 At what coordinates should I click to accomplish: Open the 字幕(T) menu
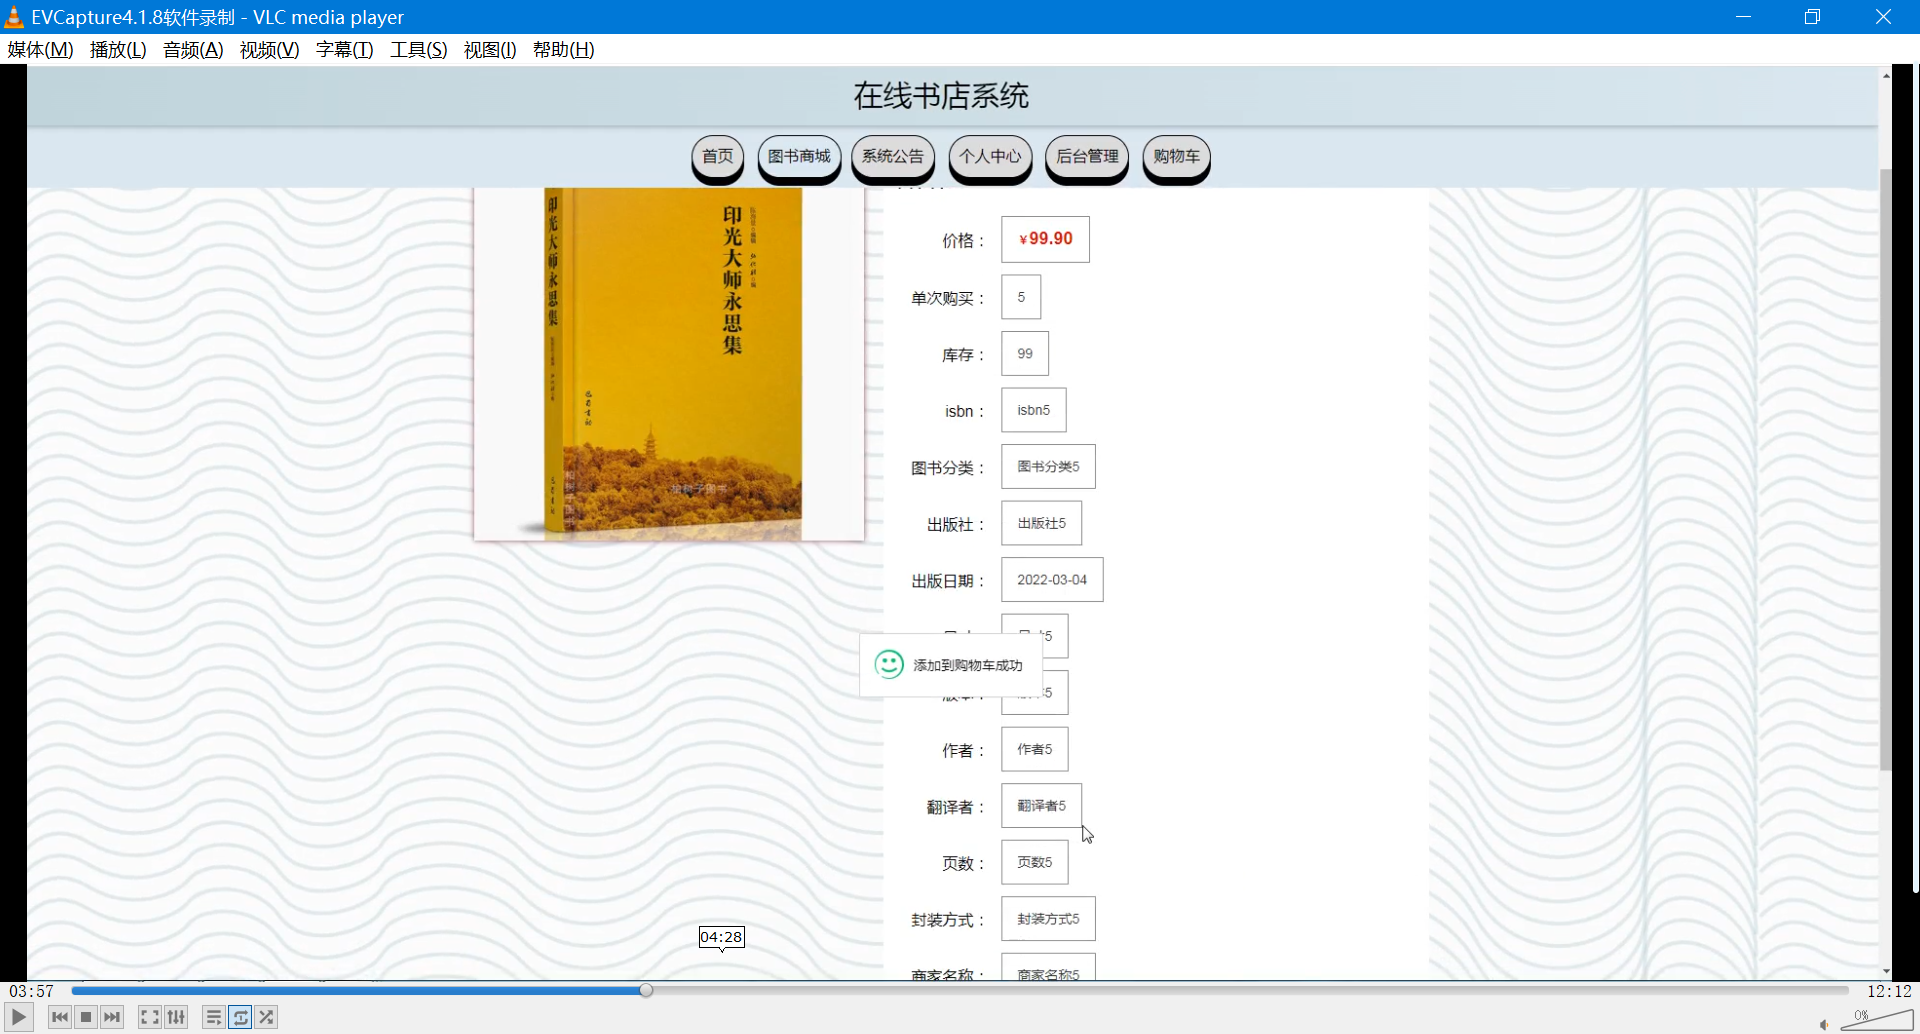pyautogui.click(x=344, y=50)
